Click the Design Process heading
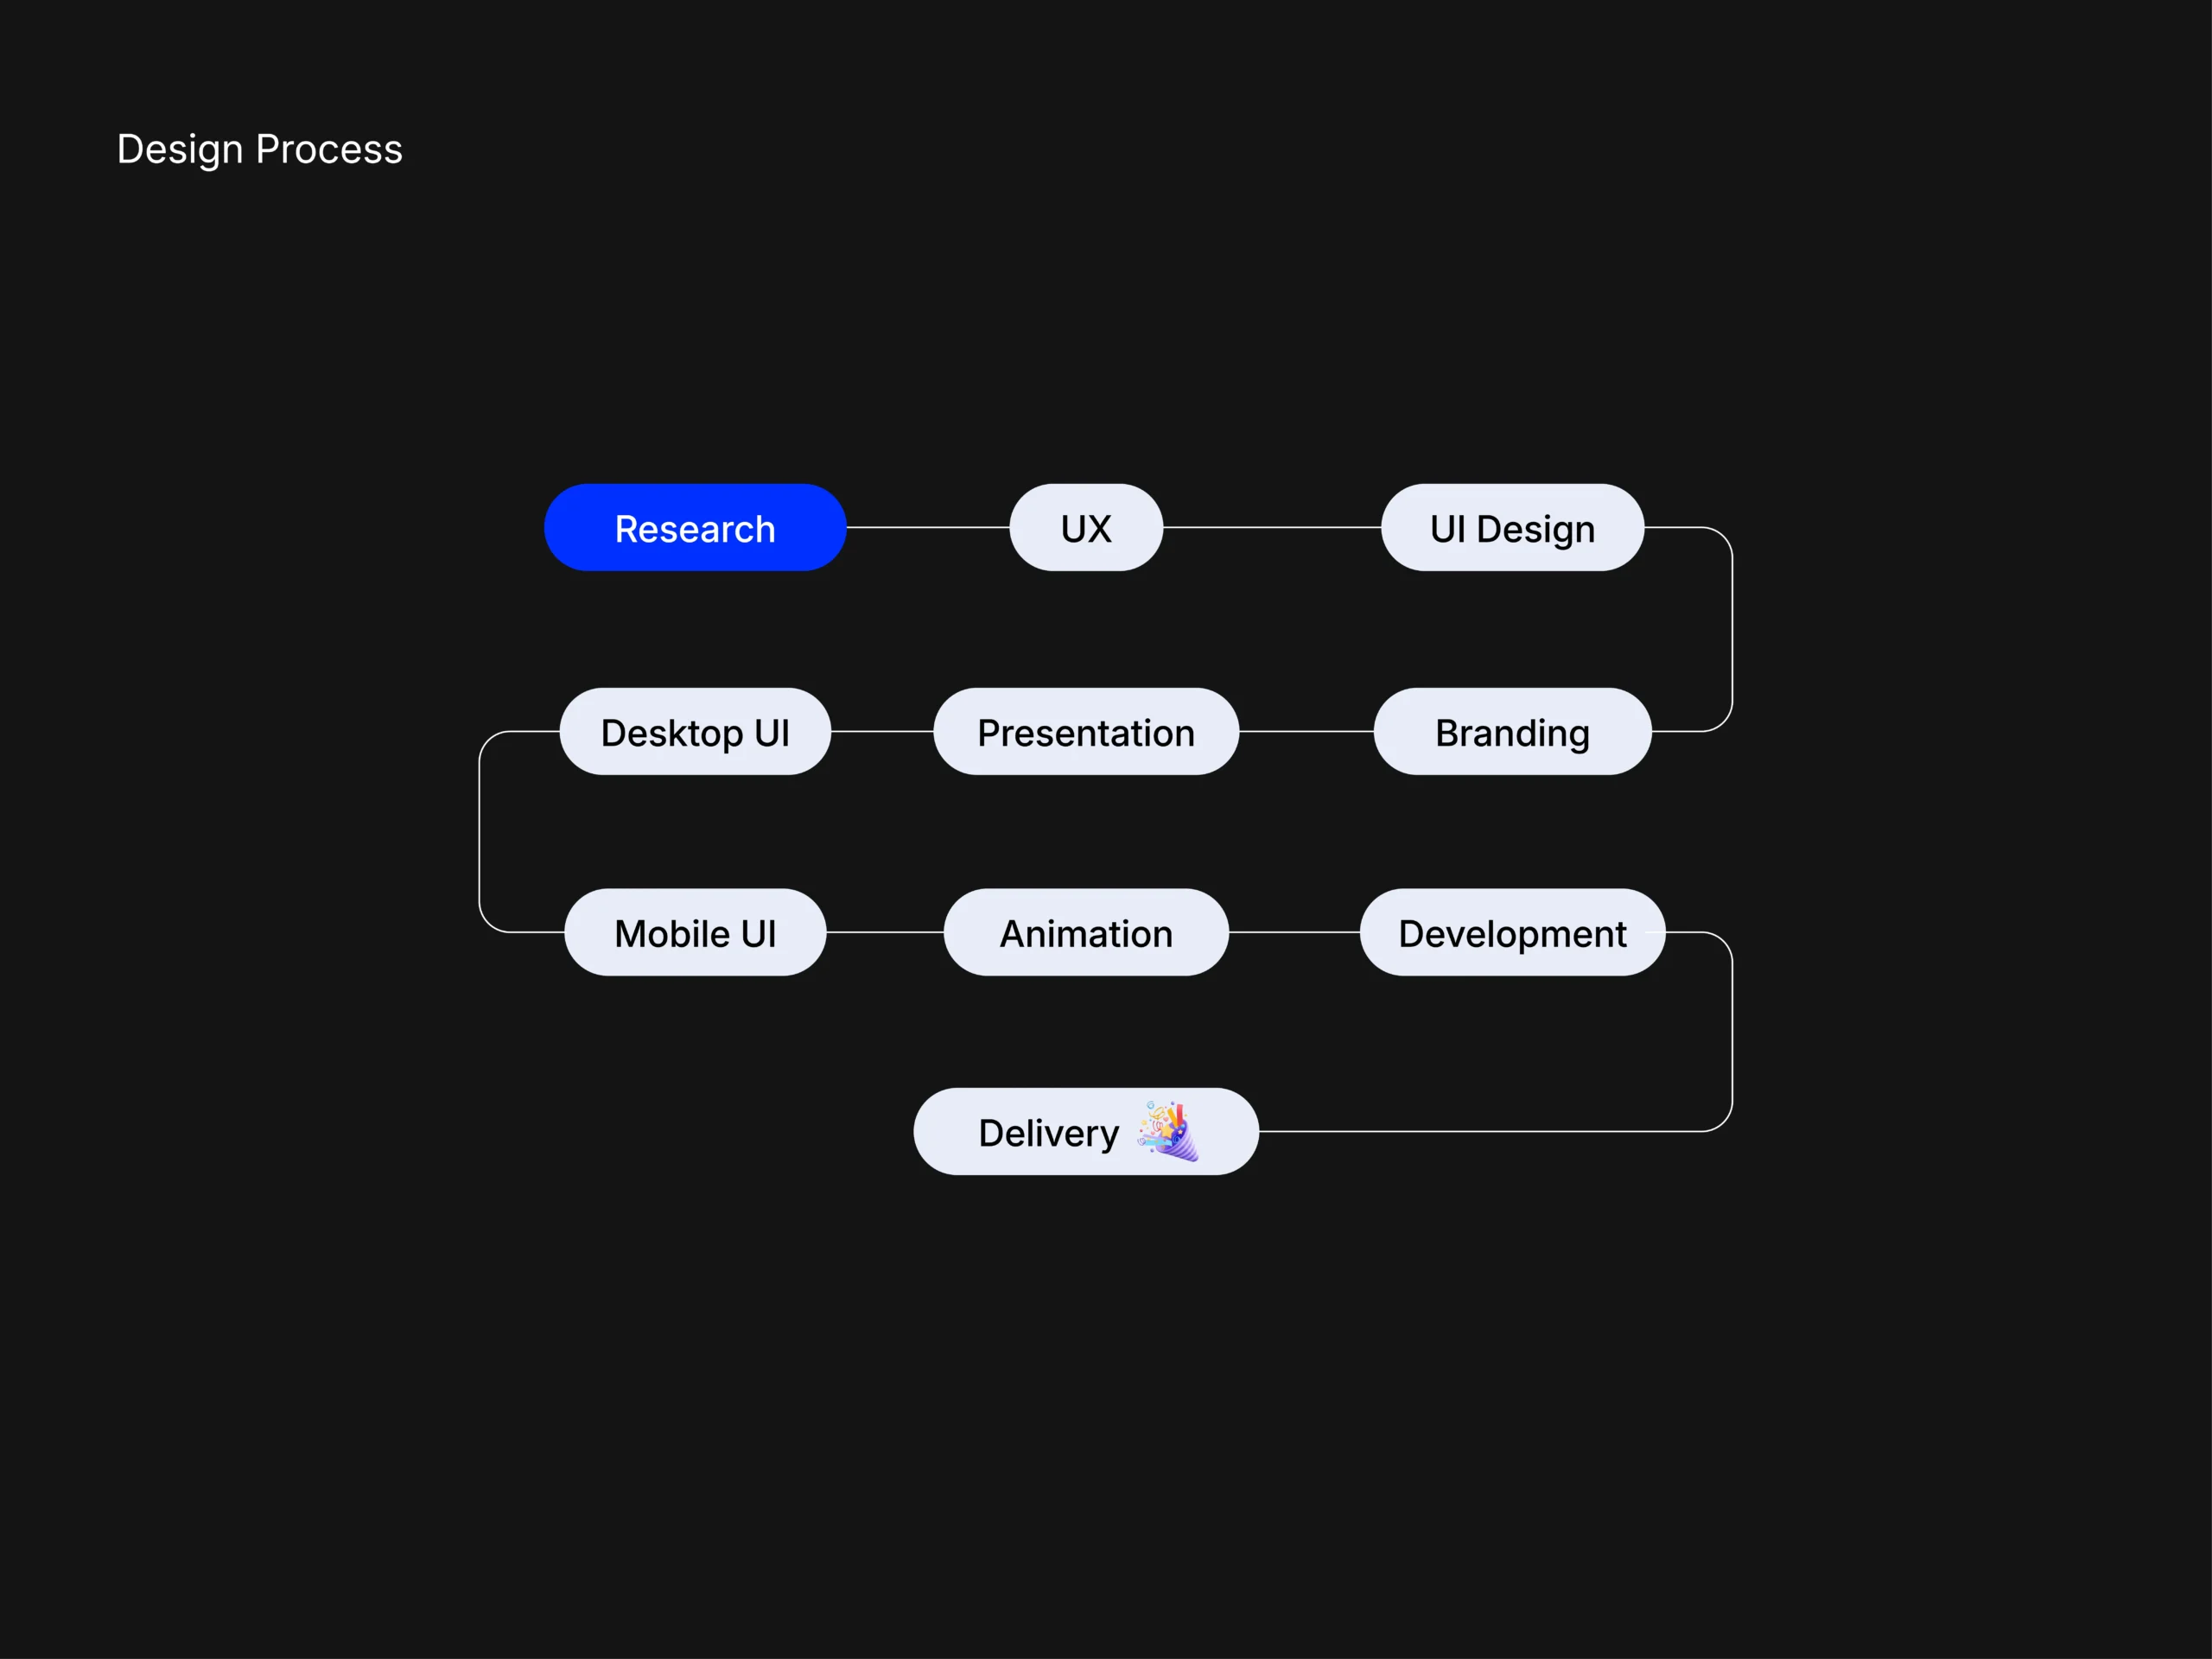The height and width of the screenshot is (1659, 2212). click(259, 149)
